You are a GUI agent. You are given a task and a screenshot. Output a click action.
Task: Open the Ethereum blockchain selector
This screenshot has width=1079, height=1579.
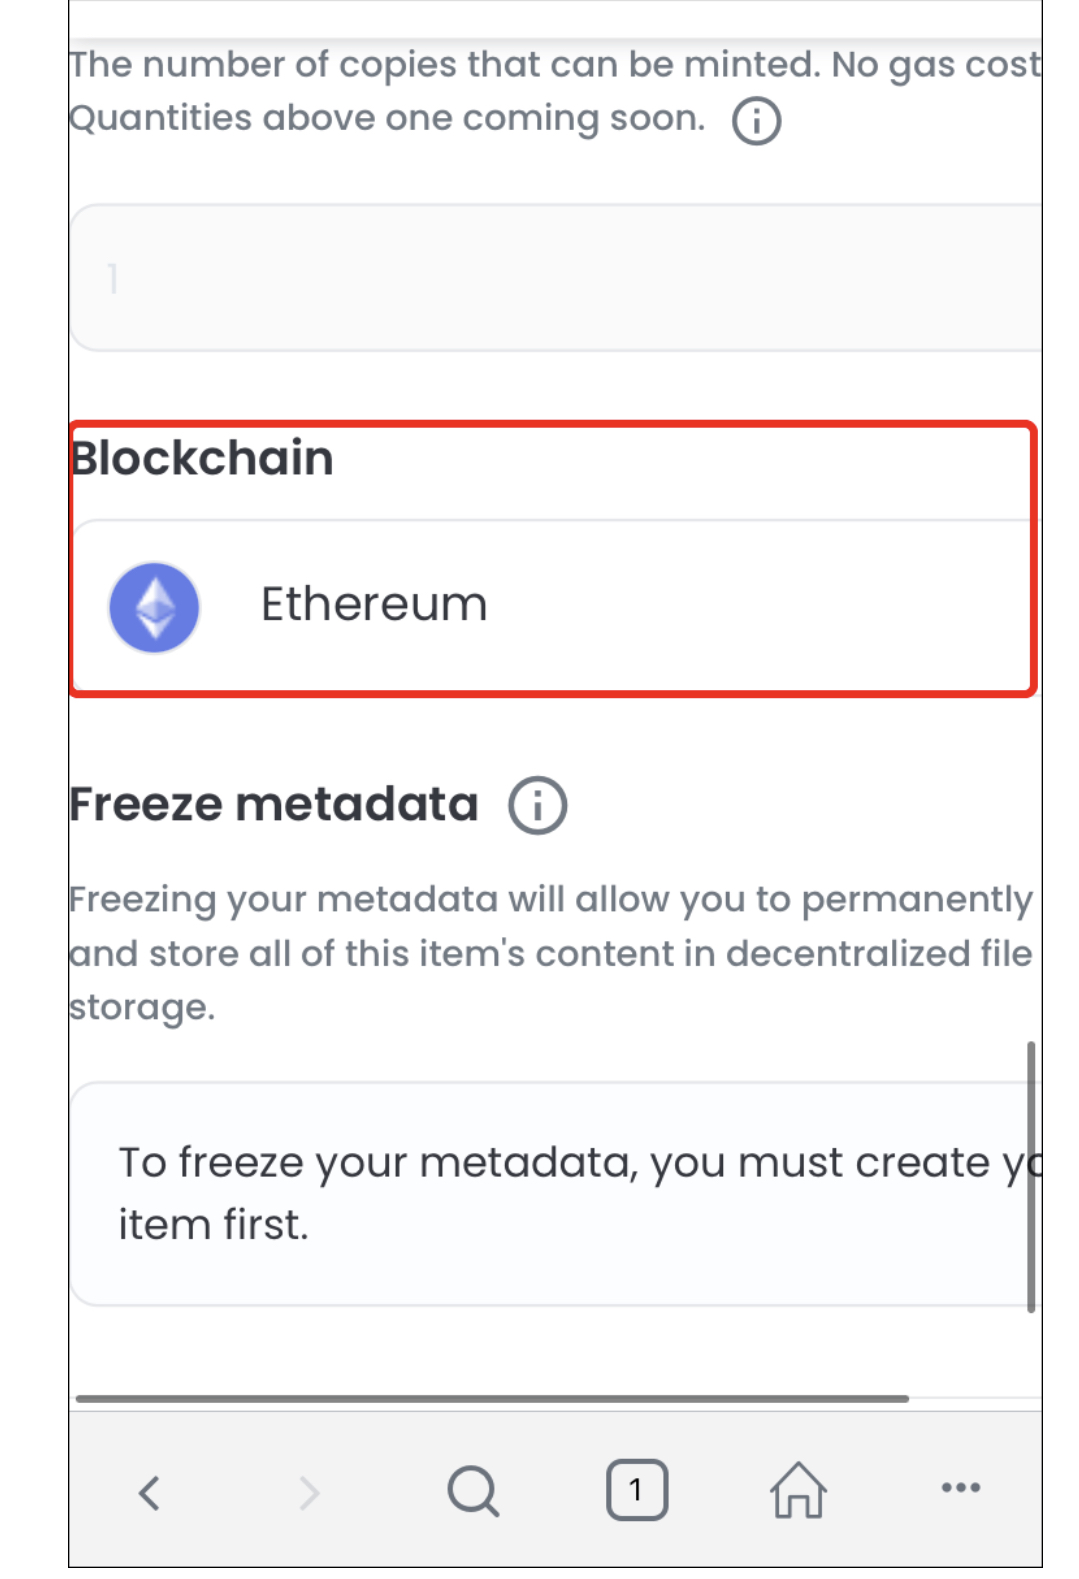555,605
